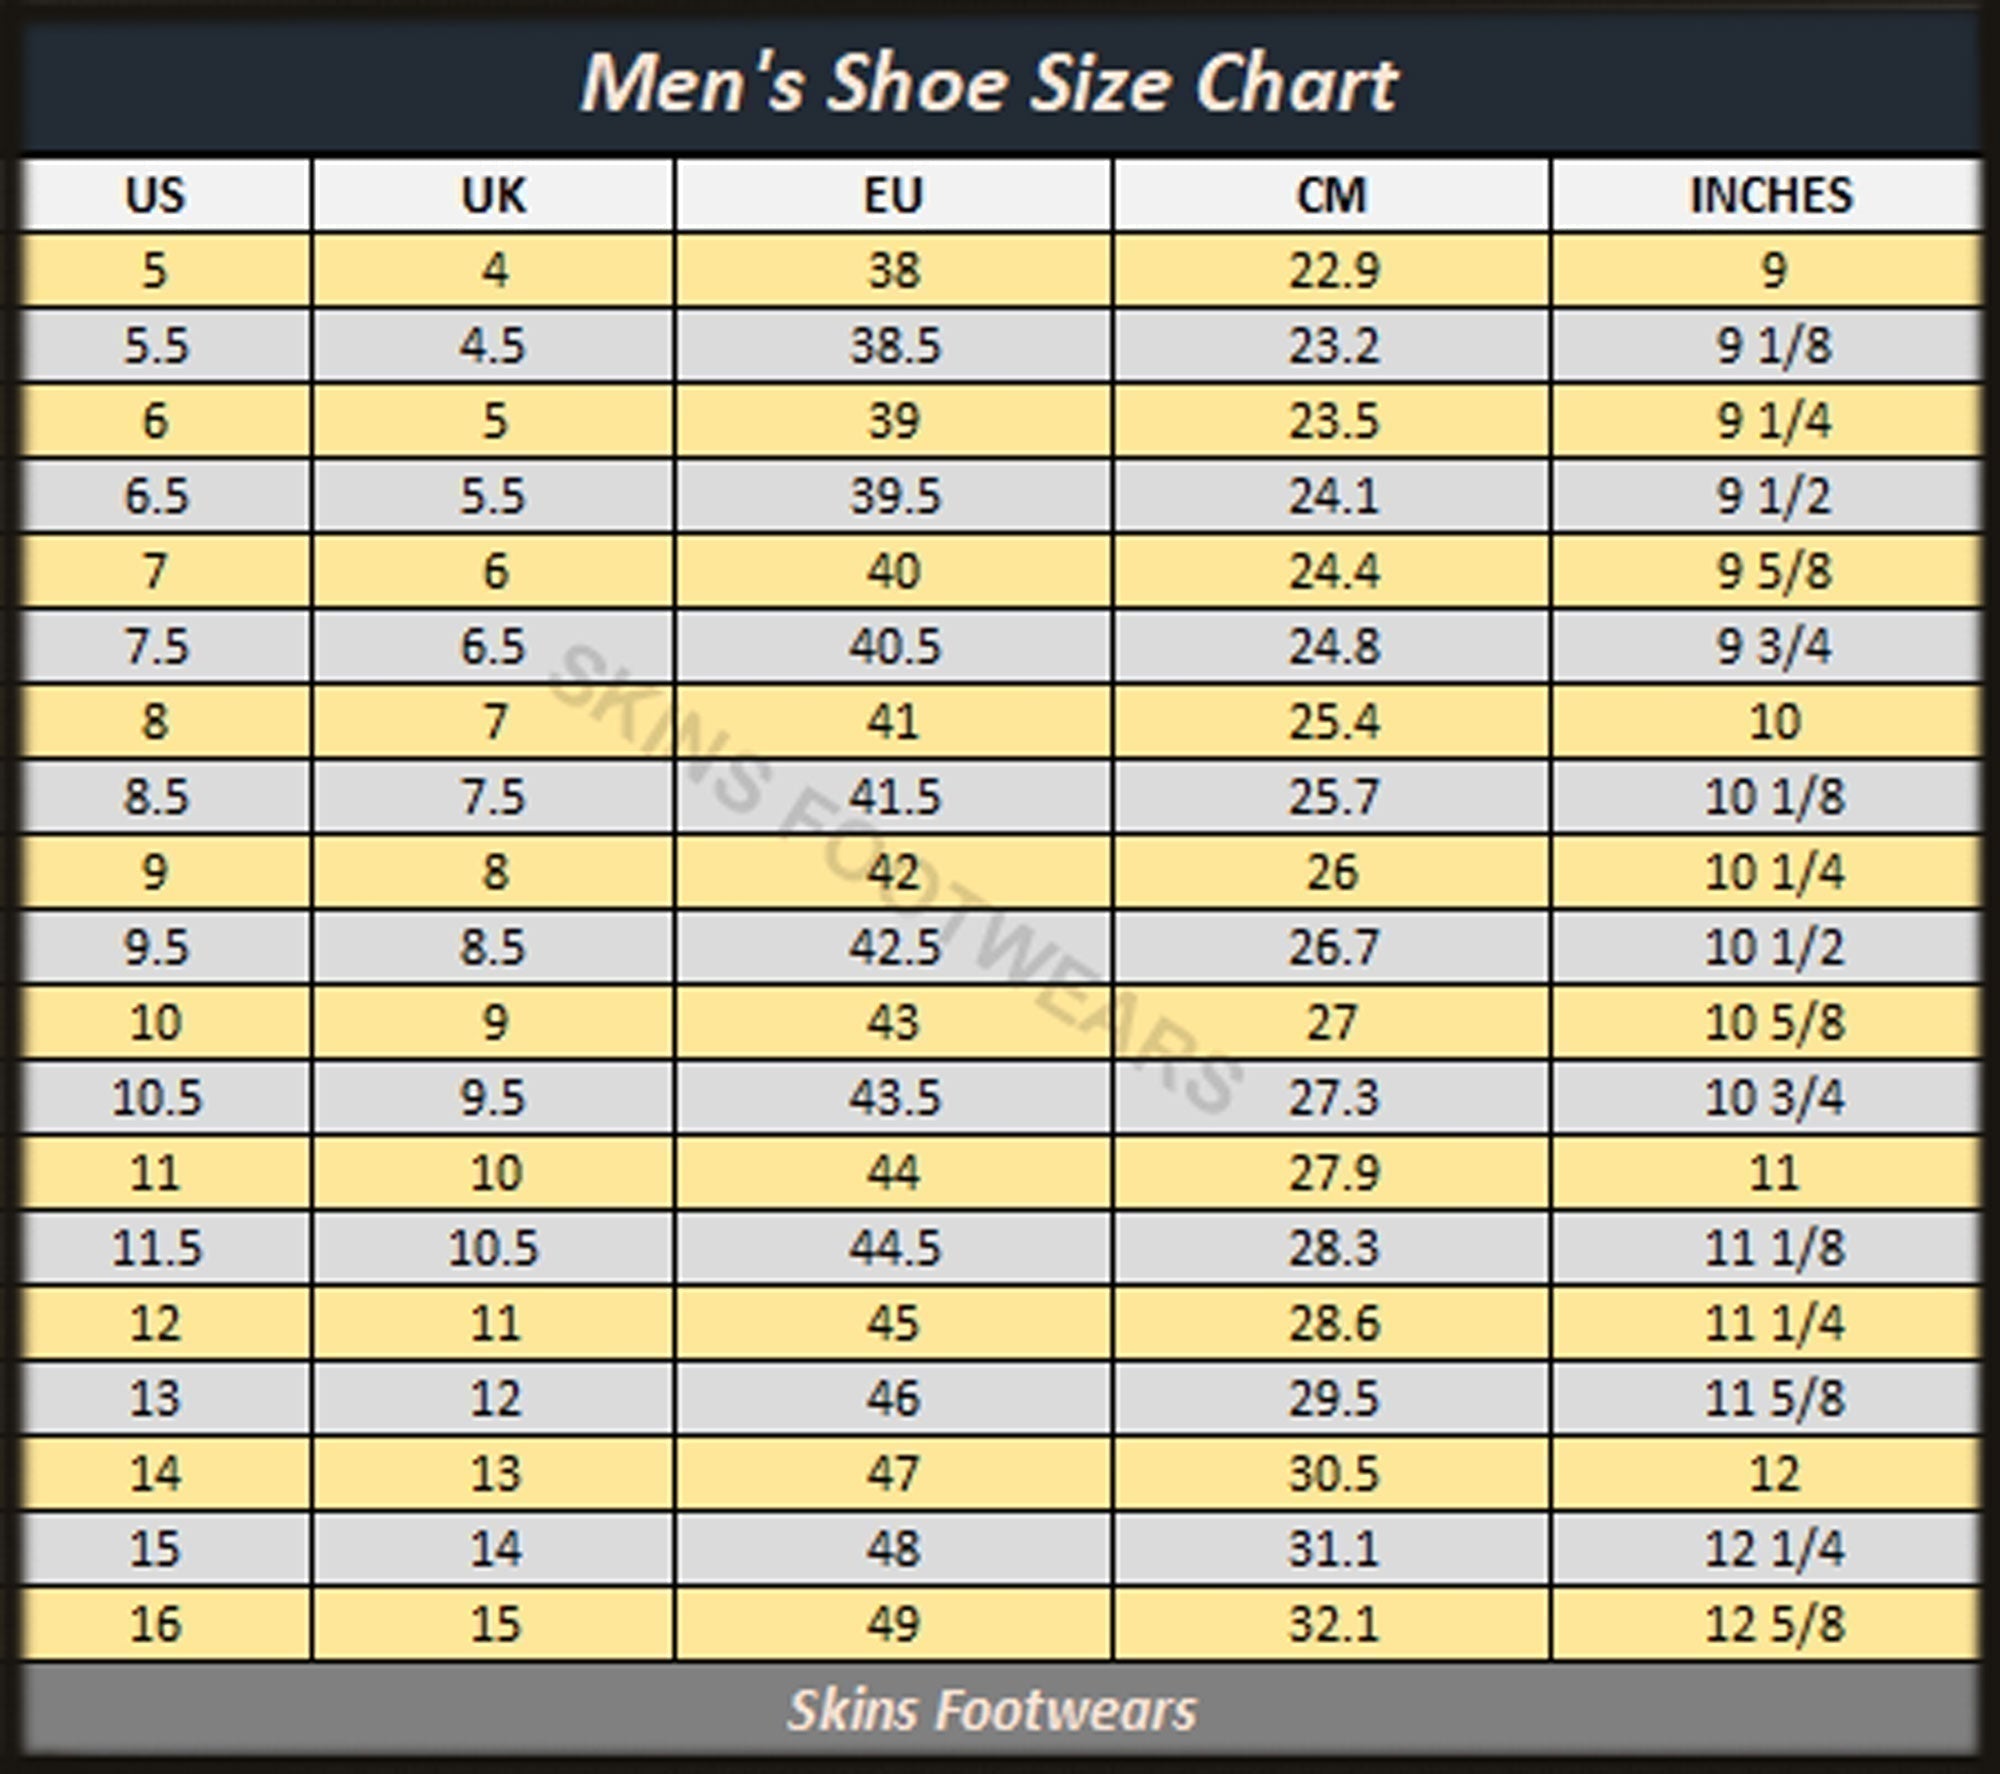
Task: Click the Skins Footwears footer text
Action: point(991,1709)
